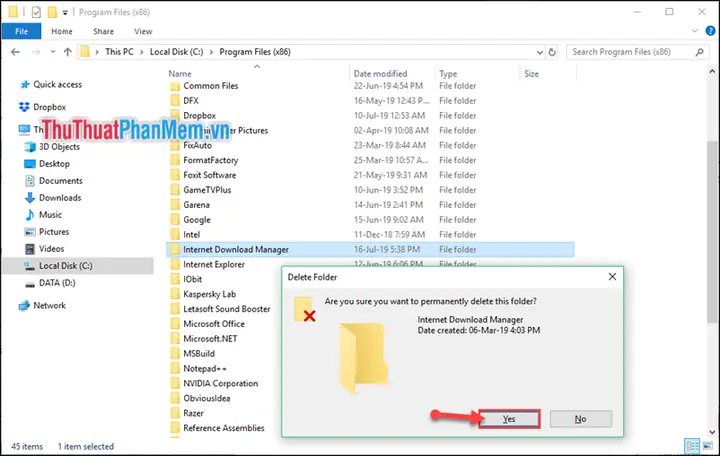Select the Google folder icon
This screenshot has width=720, height=456.
click(174, 220)
